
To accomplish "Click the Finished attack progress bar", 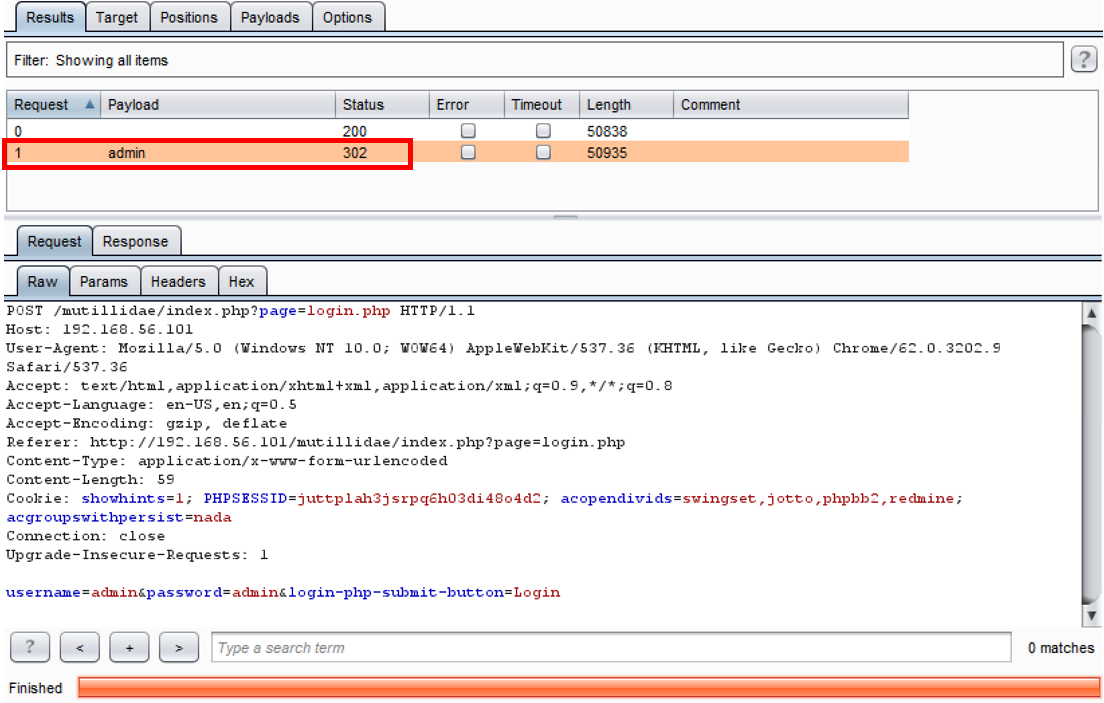I will (x=588, y=688).
